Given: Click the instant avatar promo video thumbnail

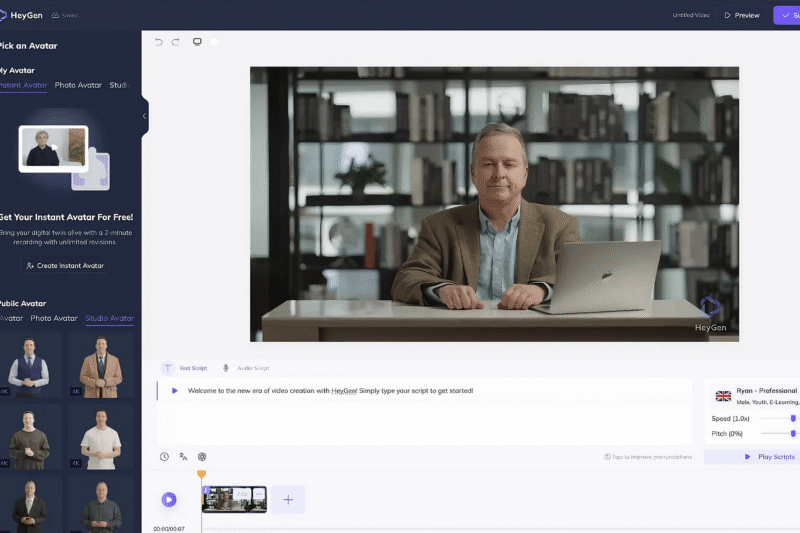Looking at the screenshot, I should [54, 148].
